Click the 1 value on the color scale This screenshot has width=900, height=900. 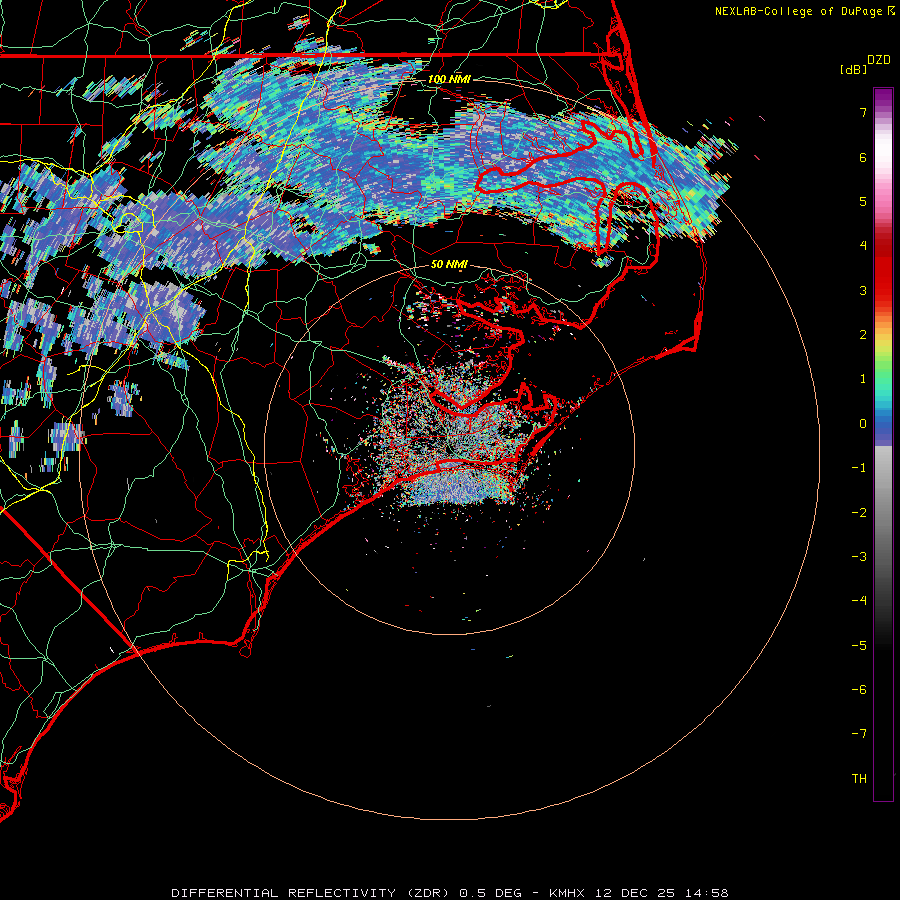click(863, 379)
